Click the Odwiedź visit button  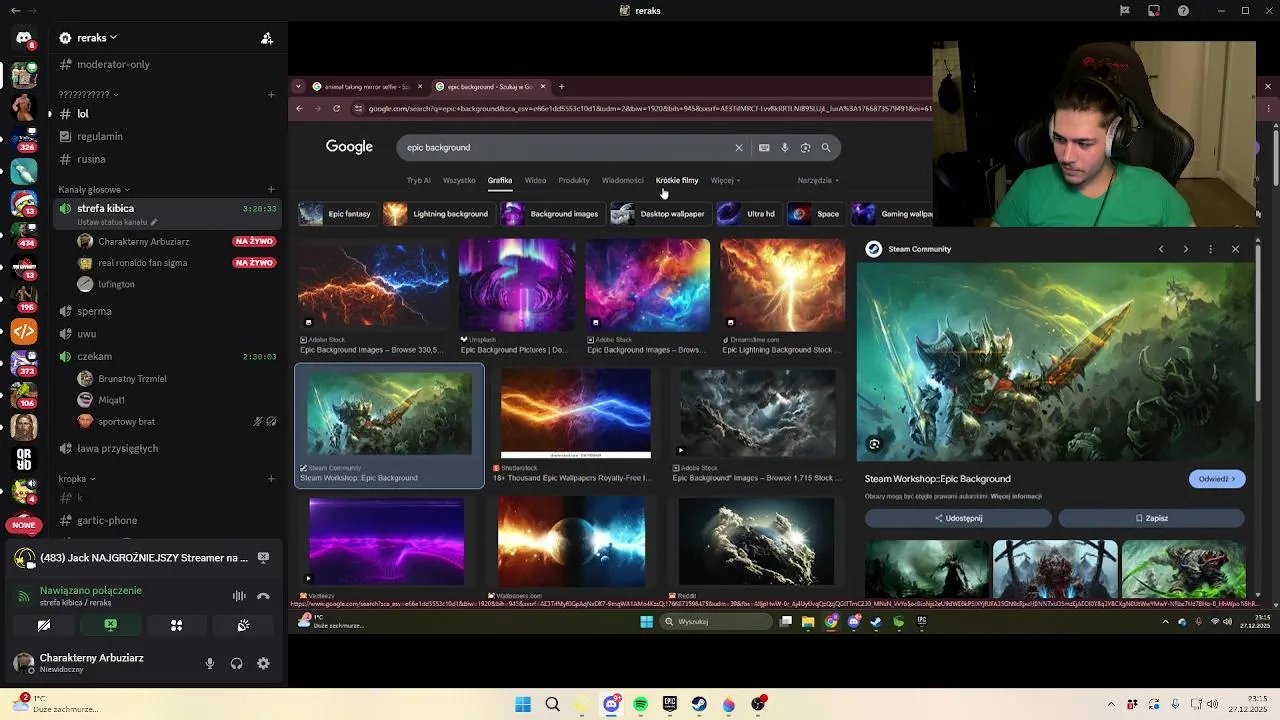coord(1217,479)
